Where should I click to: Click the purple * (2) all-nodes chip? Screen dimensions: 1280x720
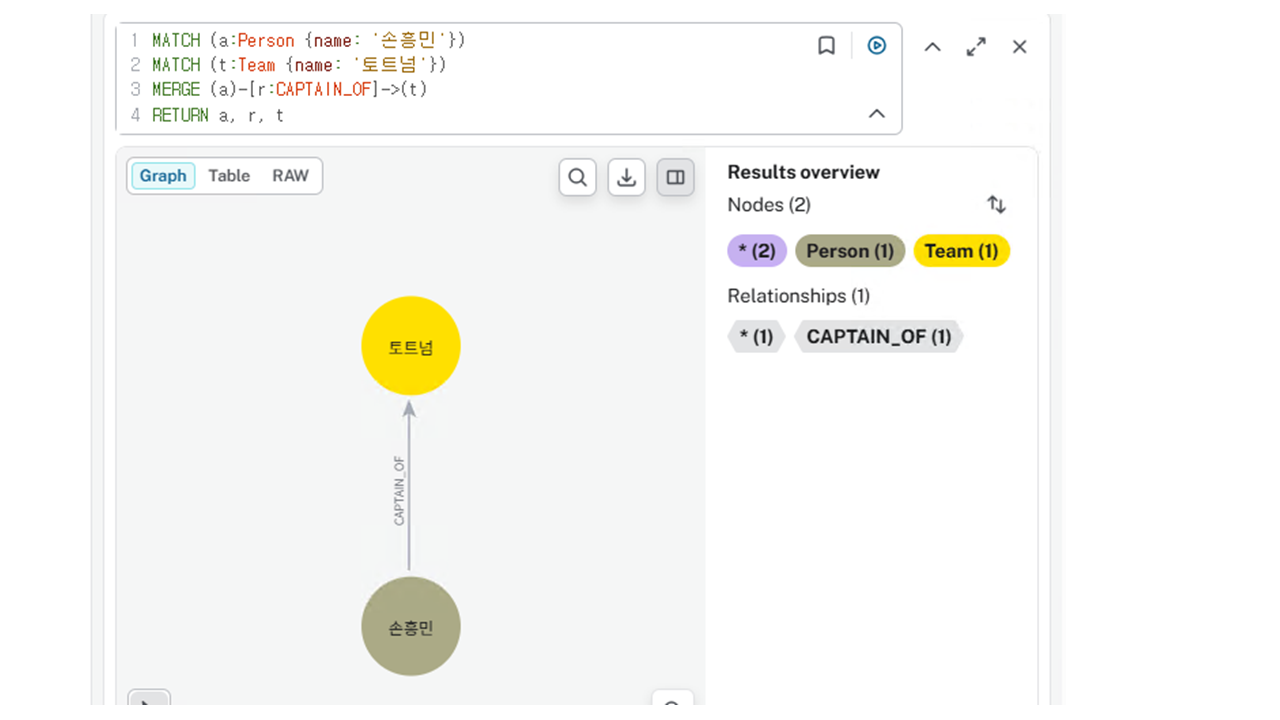[757, 251]
